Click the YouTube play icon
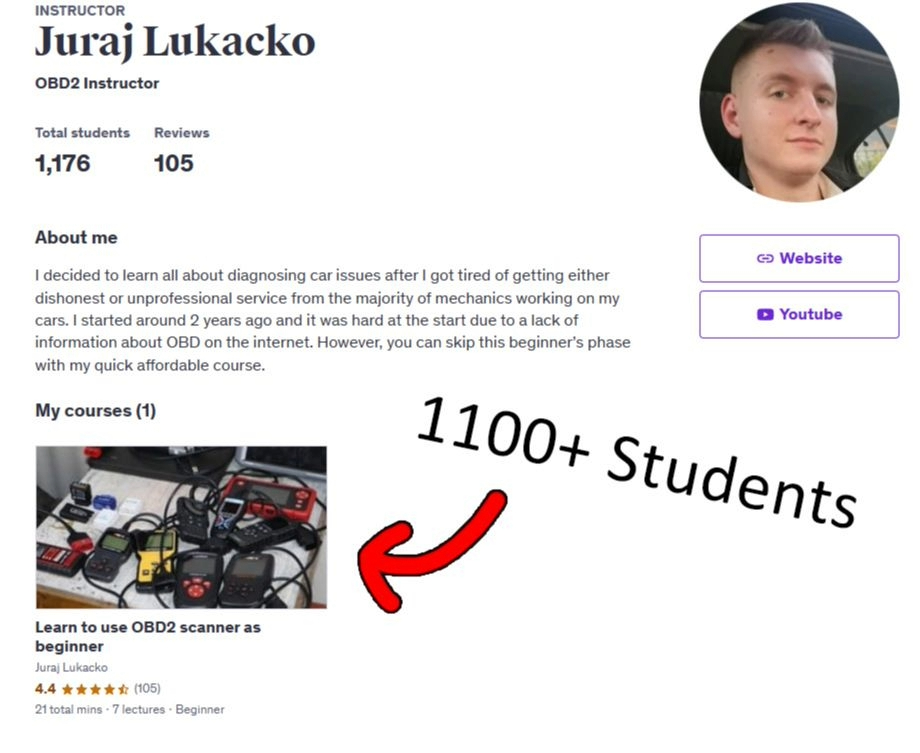The image size is (920, 753). pos(765,315)
